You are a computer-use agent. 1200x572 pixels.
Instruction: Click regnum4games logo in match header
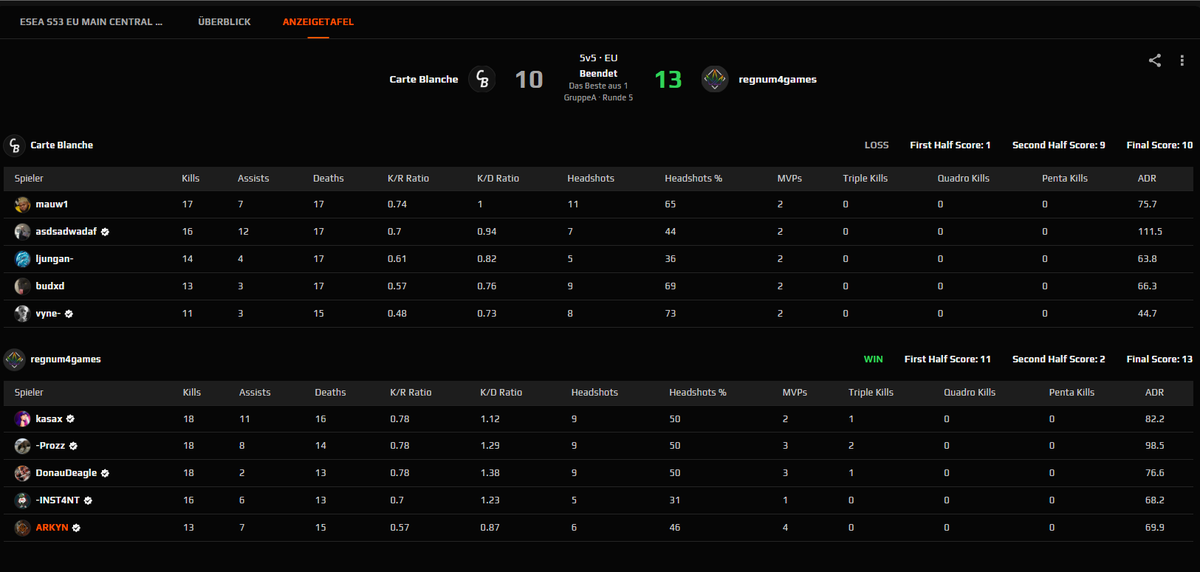pos(714,79)
